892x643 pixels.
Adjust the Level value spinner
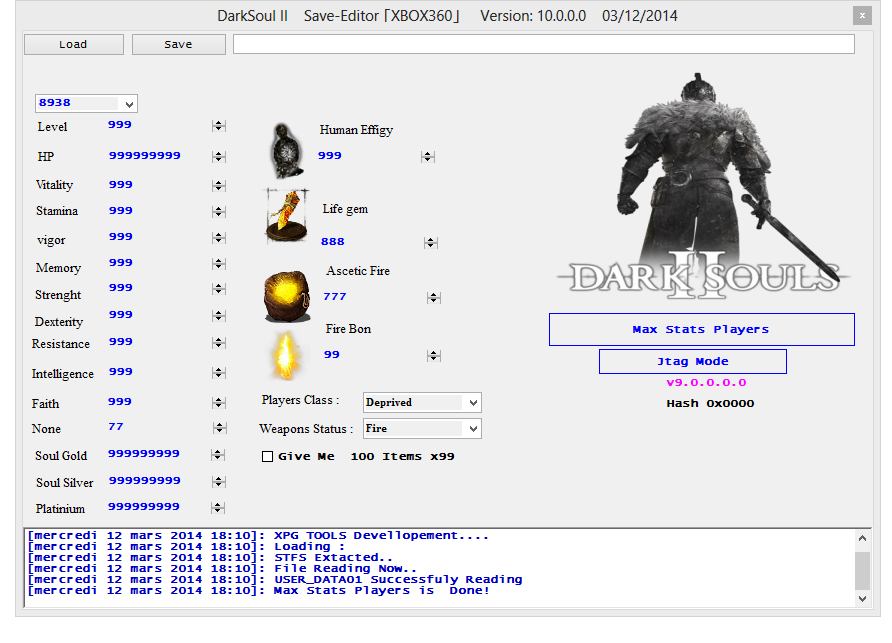pos(218,126)
